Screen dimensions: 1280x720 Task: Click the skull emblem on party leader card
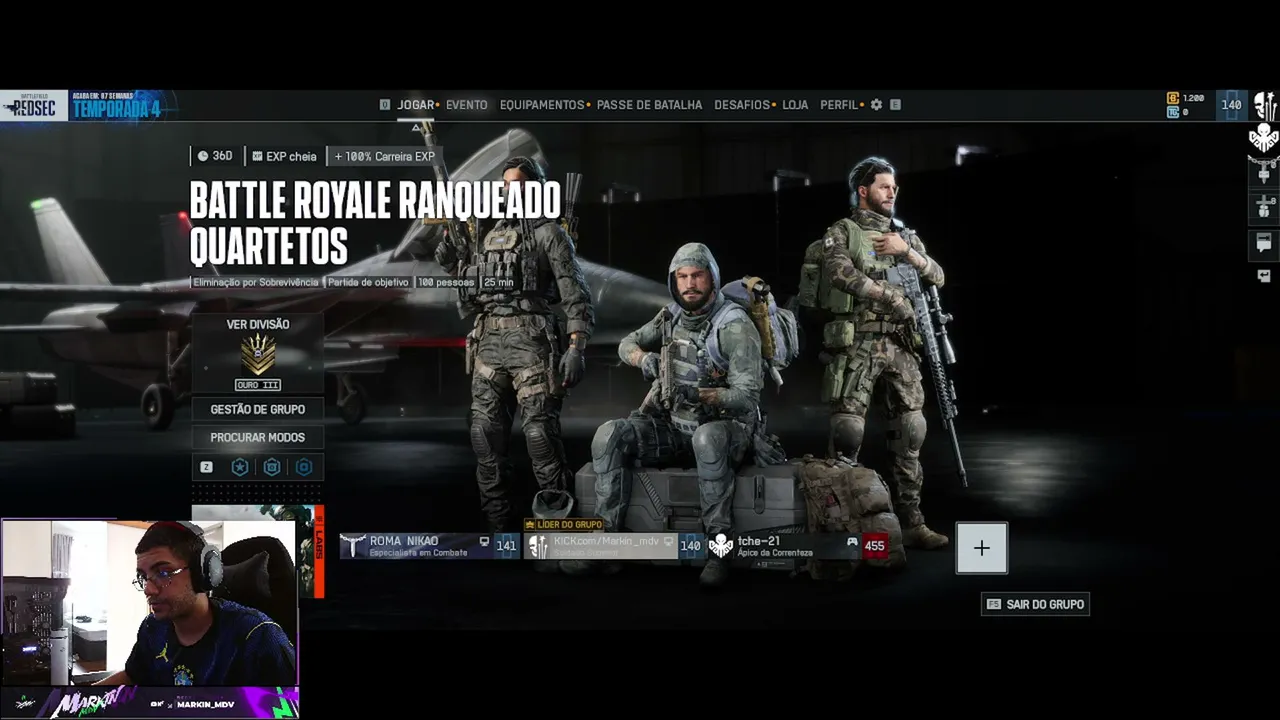click(538, 546)
